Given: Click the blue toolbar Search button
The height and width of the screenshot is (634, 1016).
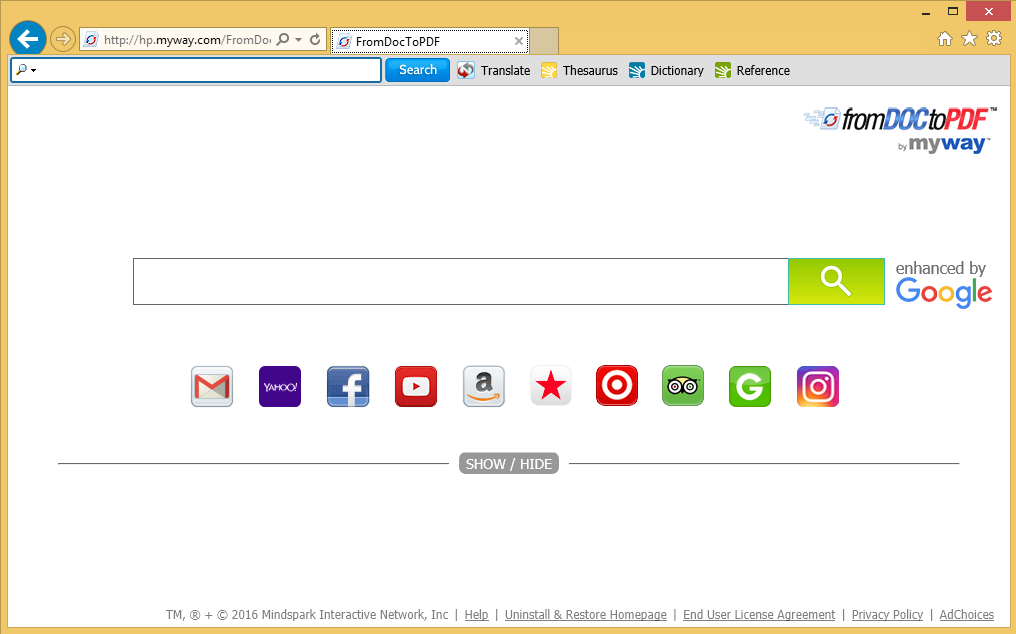Looking at the screenshot, I should point(417,70).
